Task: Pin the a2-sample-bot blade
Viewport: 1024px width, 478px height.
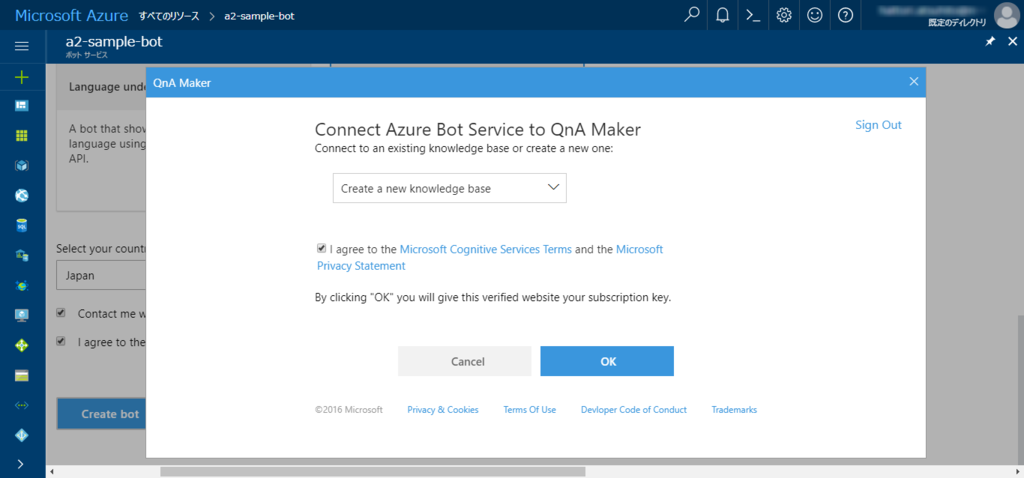Action: (990, 42)
